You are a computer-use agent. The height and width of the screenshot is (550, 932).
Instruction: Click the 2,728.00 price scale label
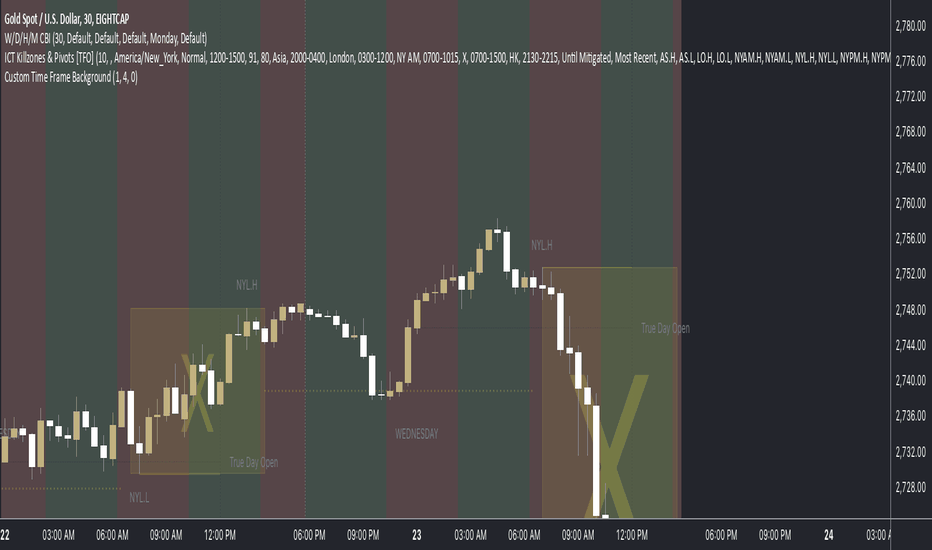(910, 487)
